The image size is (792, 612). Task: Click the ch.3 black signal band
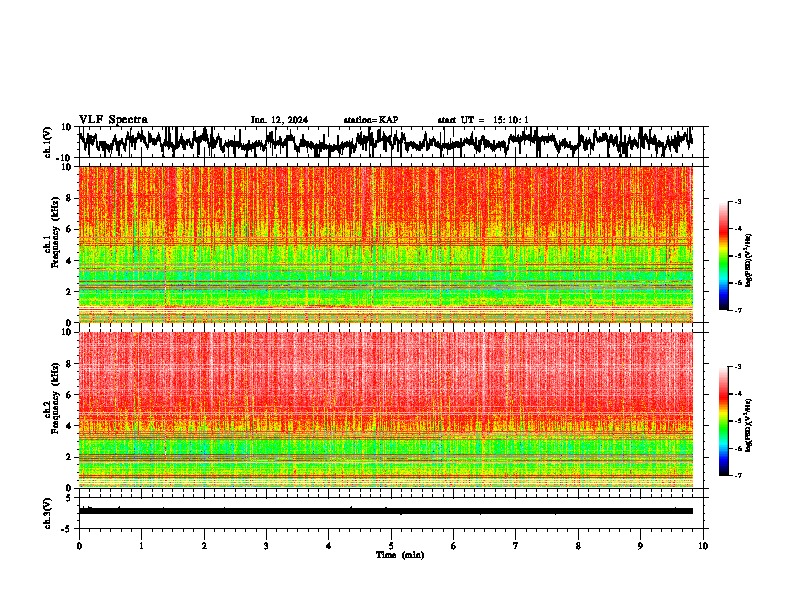pyautogui.click(x=385, y=511)
